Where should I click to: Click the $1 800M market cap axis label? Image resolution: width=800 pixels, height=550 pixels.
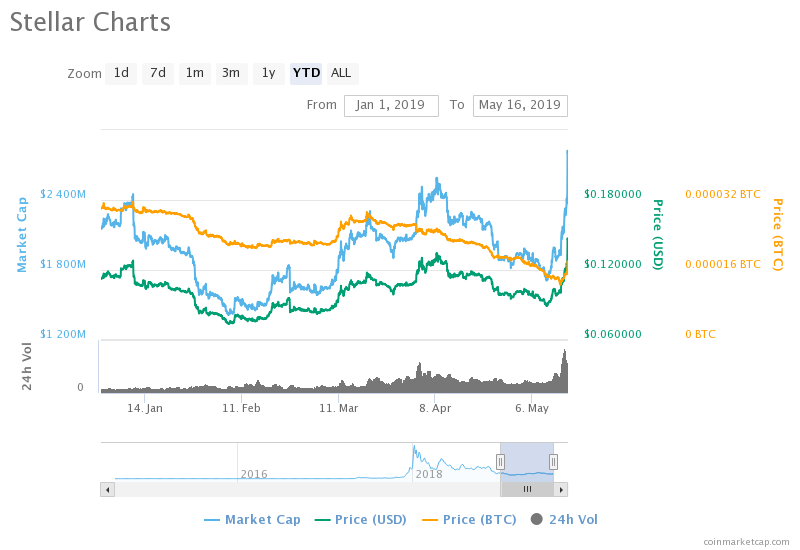coord(63,264)
